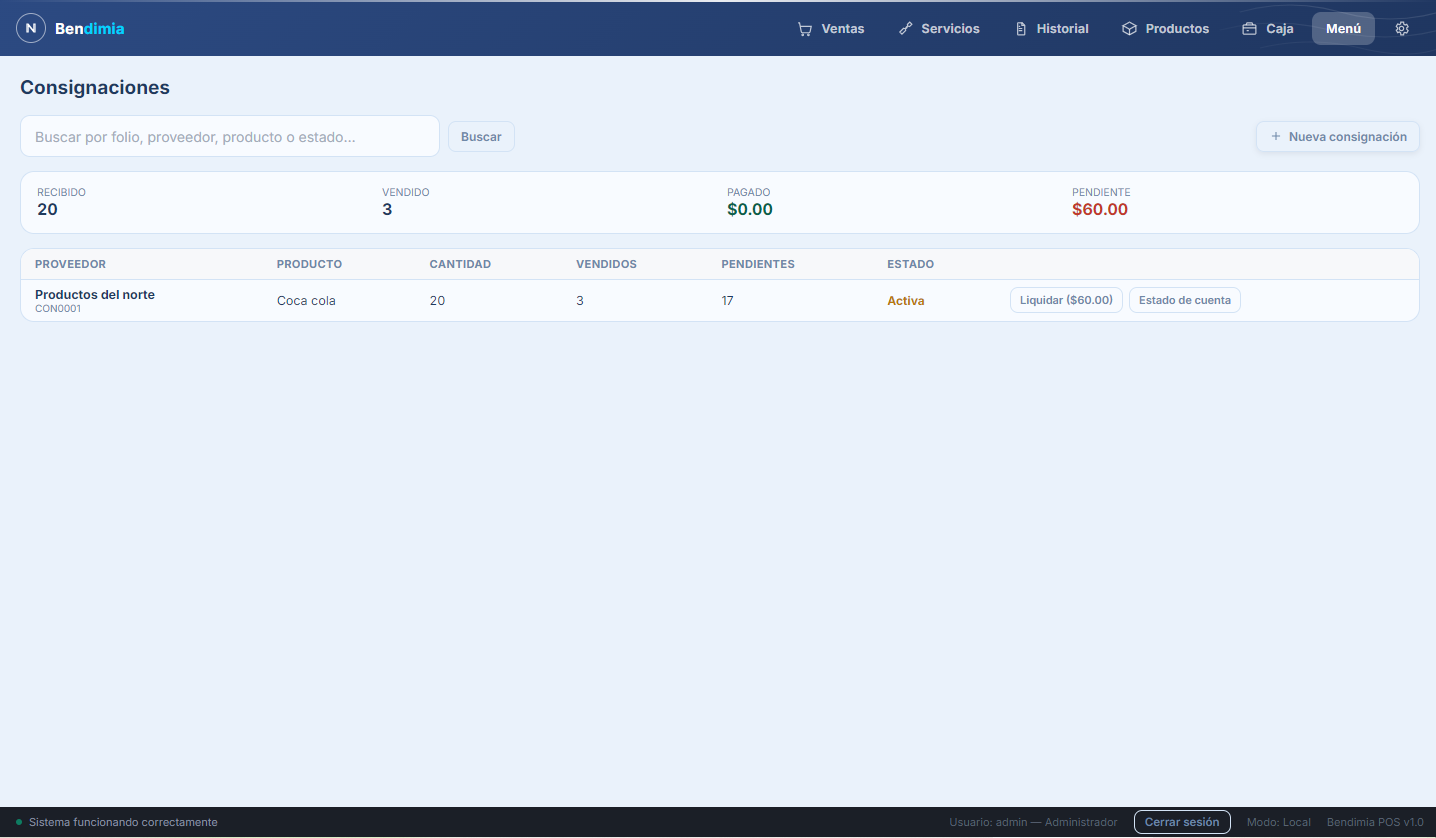Click the Consignaciones page heading

(95, 87)
